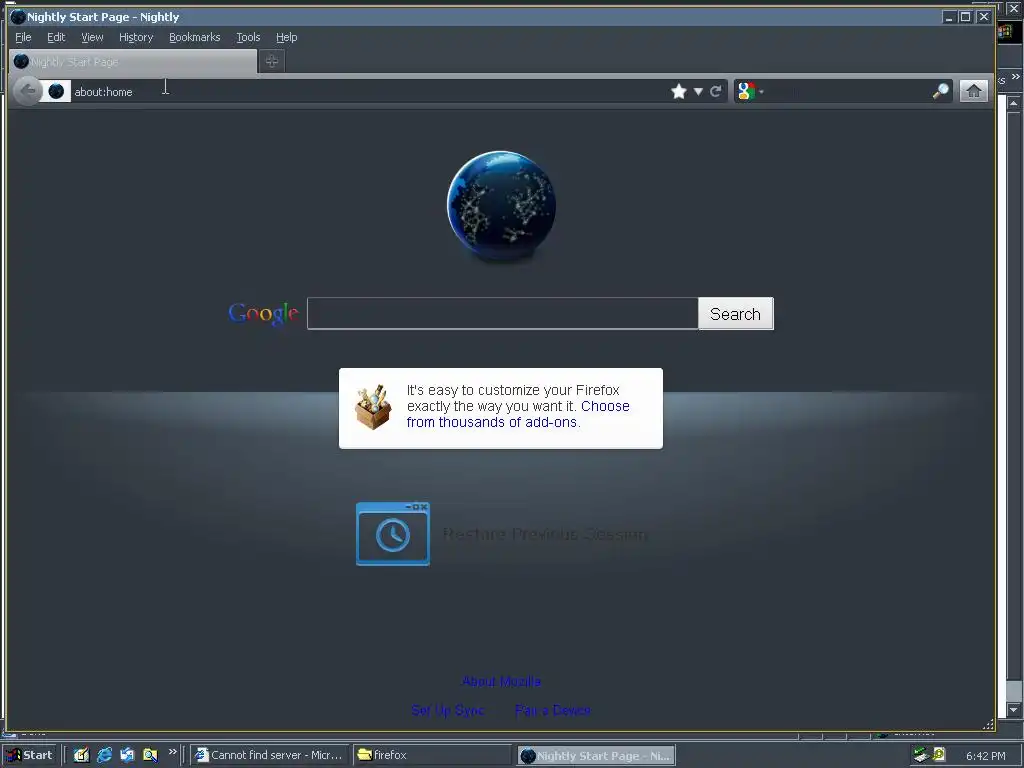Switch to the firefox folder taskbar button

(x=432, y=755)
